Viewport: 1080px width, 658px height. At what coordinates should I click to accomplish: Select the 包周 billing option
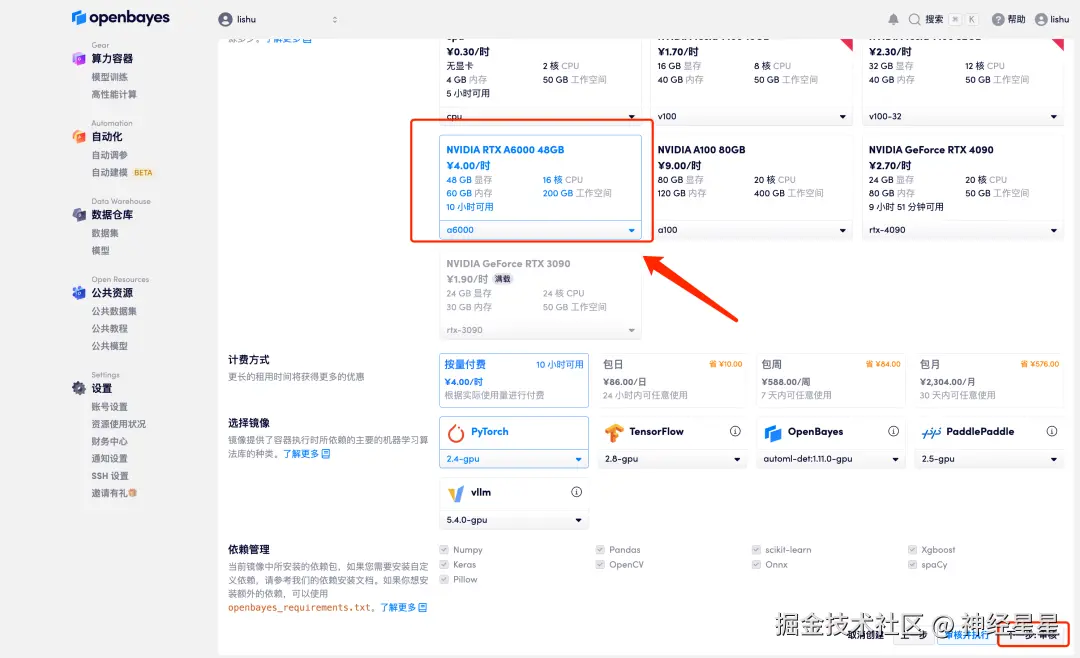tap(831, 380)
